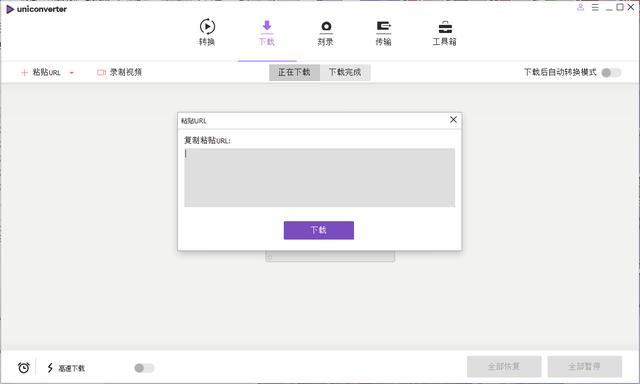Open the 传输 (Transfer) section
This screenshot has height=384, width=640.
coord(383,32)
